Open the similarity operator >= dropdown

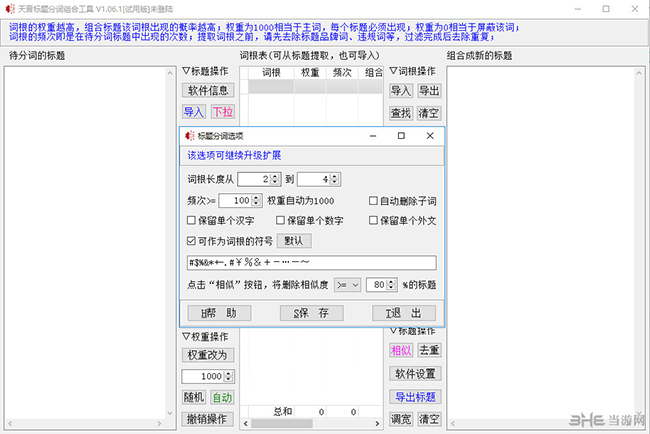tap(351, 284)
